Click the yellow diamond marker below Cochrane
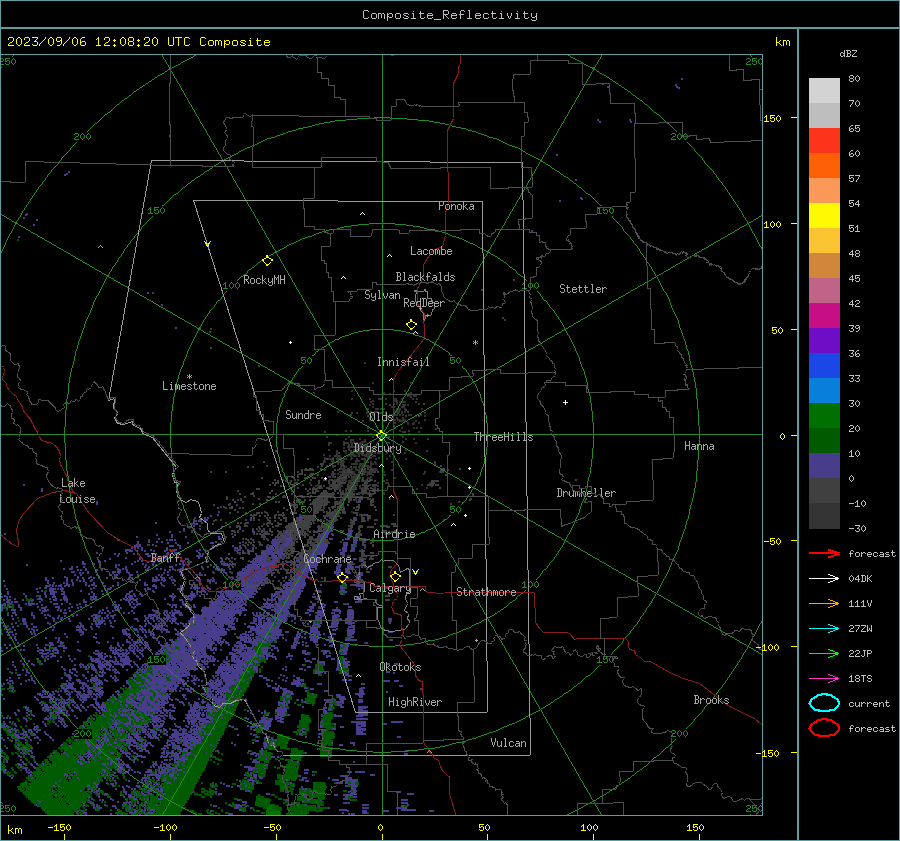 tap(343, 577)
